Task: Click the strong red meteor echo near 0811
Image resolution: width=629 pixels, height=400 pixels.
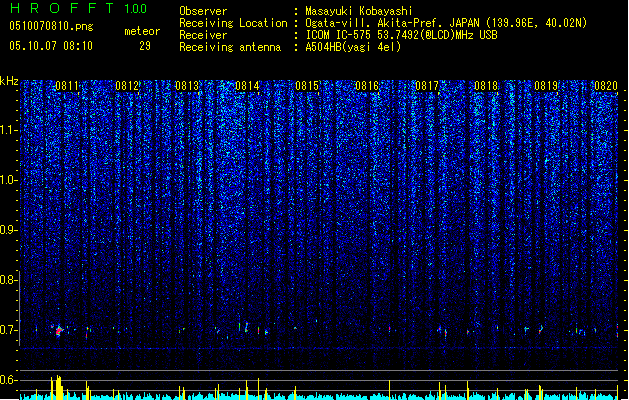Action: (59, 331)
